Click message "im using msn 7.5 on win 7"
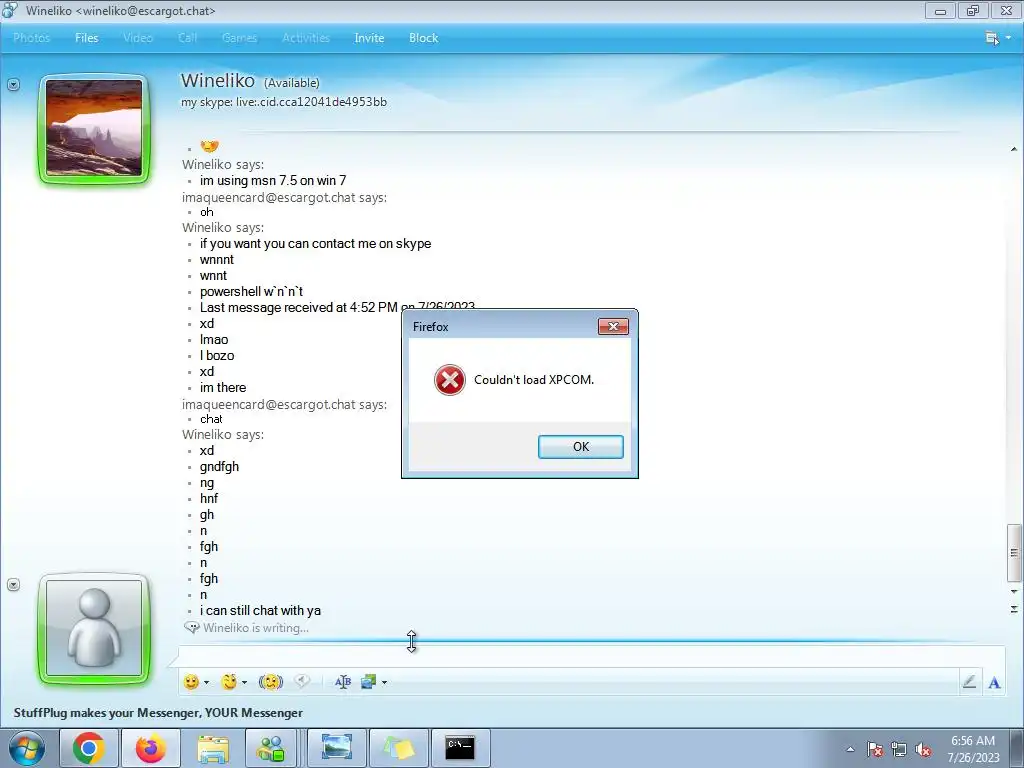Screen dimensions: 1024x768 coord(273,180)
